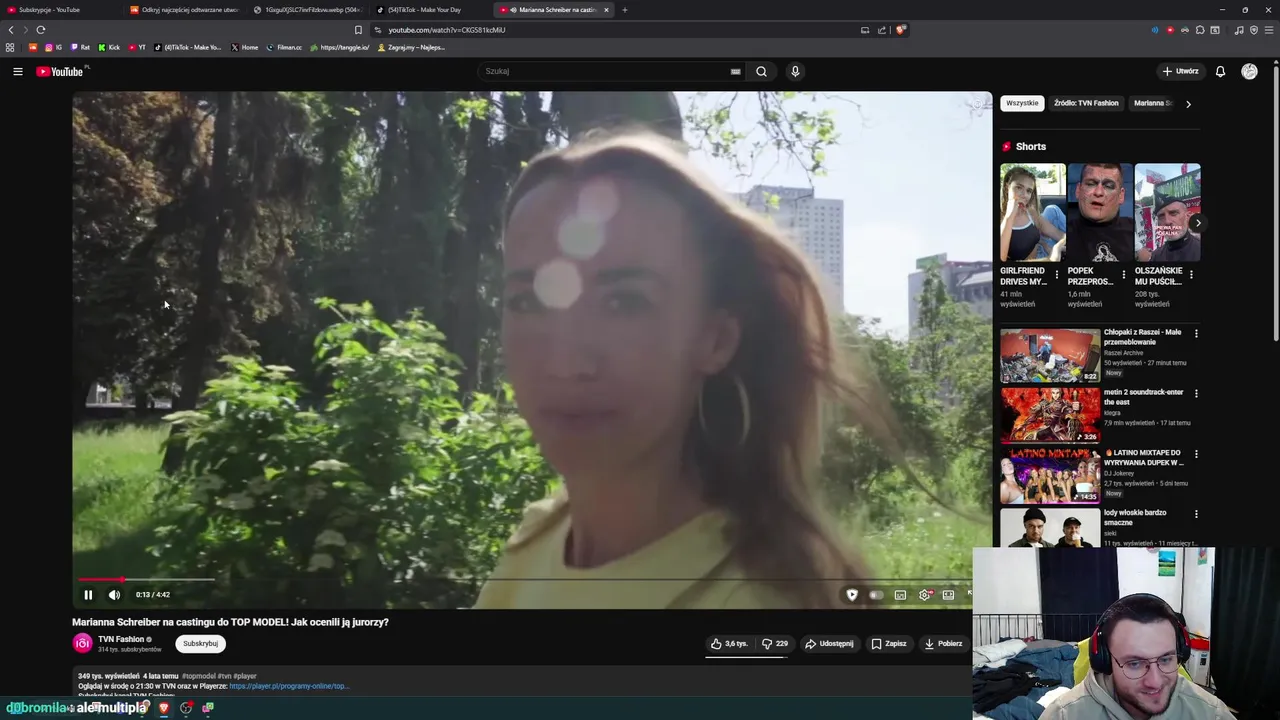Open Brave browser in the taskbar
1280x720 pixels.
[x=164, y=708]
